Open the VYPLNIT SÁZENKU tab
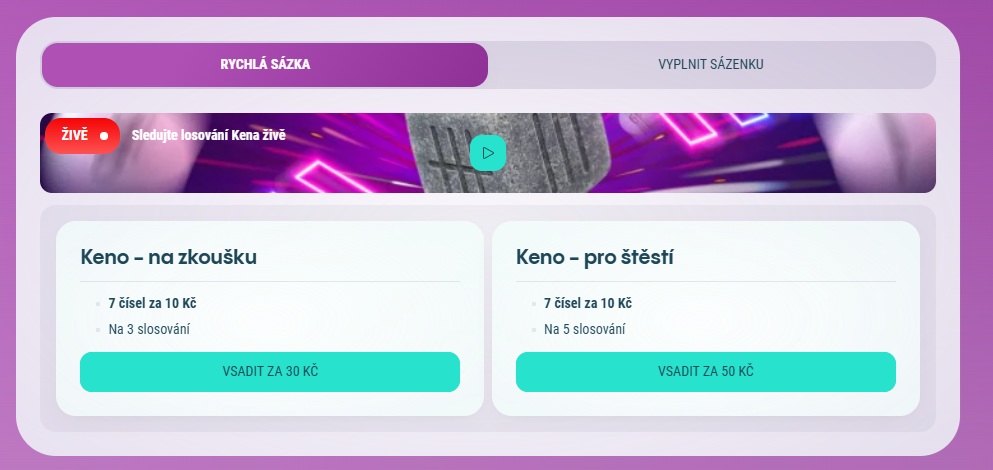Screen dimensions: 993x470 (711, 65)
